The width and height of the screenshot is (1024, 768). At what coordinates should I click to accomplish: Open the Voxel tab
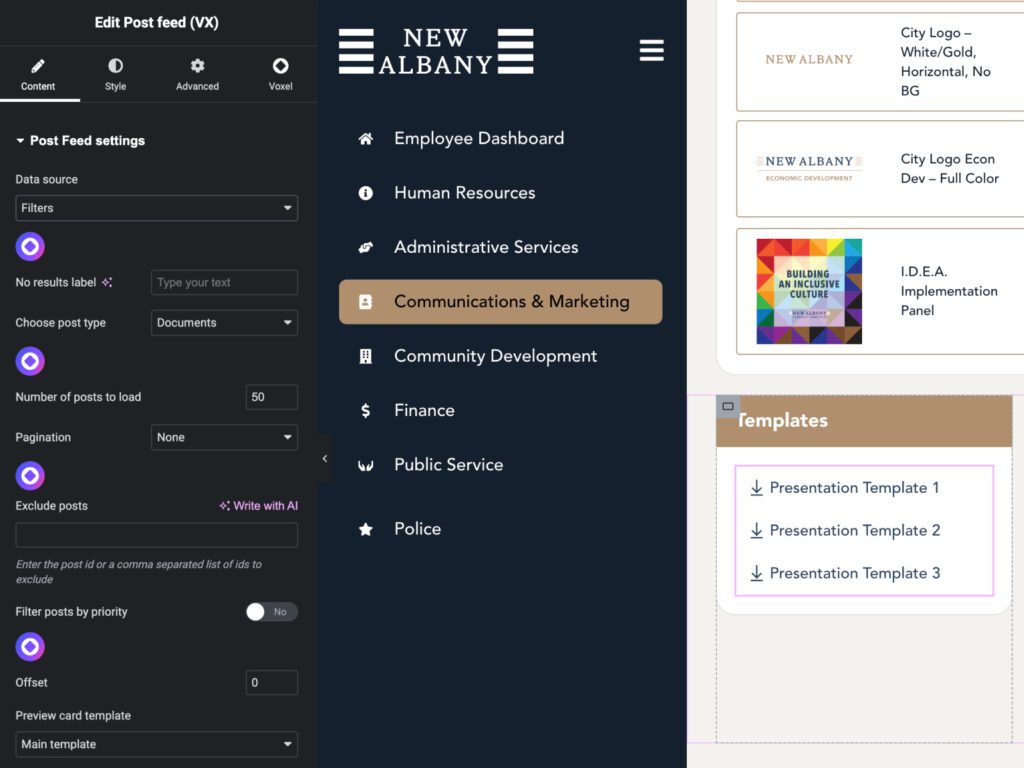(280, 74)
